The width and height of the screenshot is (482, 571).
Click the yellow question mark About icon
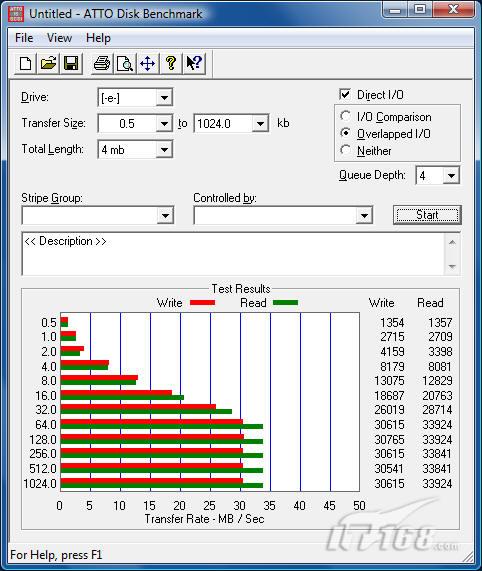coord(170,63)
